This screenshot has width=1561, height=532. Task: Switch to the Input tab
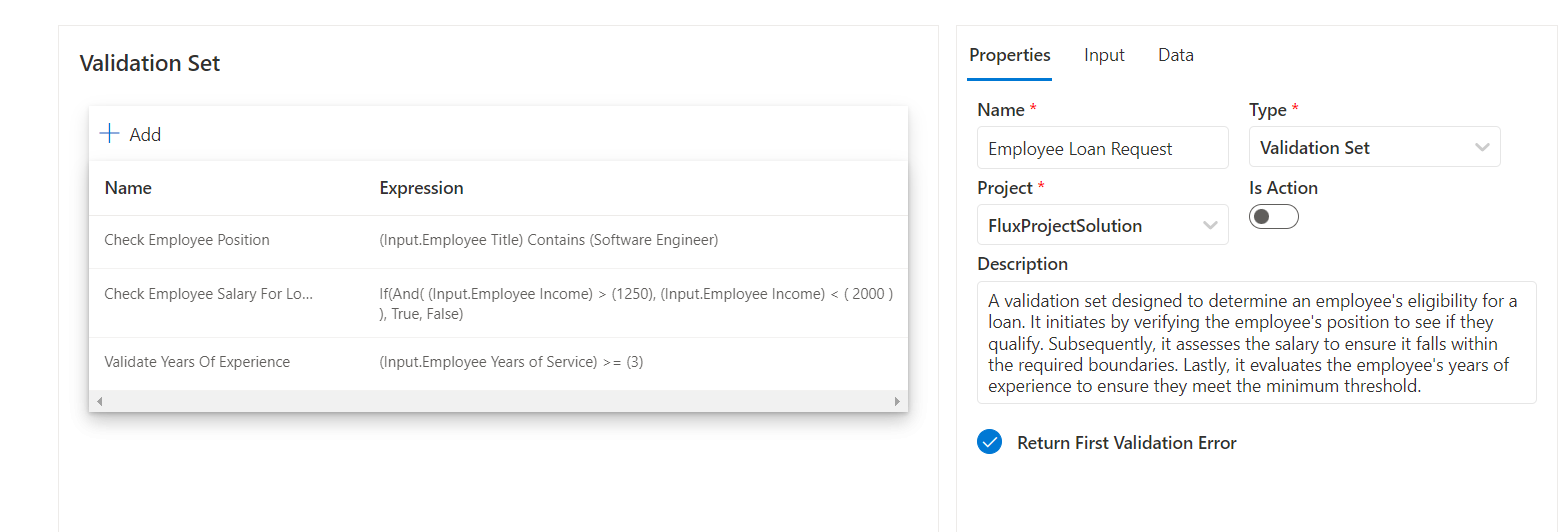click(1104, 55)
